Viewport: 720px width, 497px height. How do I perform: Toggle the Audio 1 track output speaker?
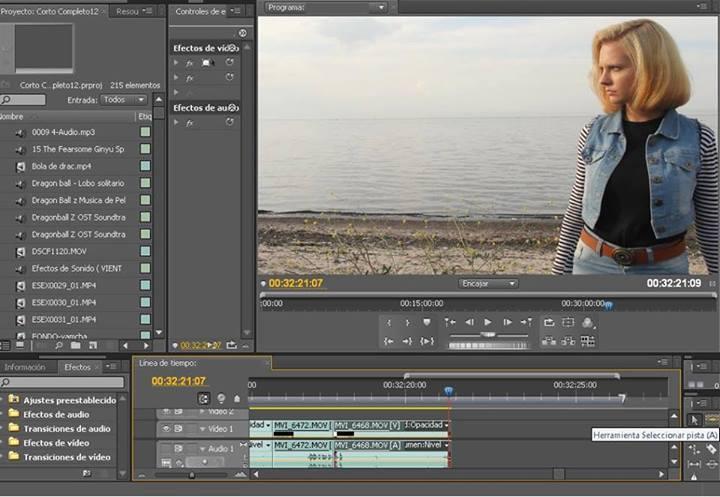167,449
